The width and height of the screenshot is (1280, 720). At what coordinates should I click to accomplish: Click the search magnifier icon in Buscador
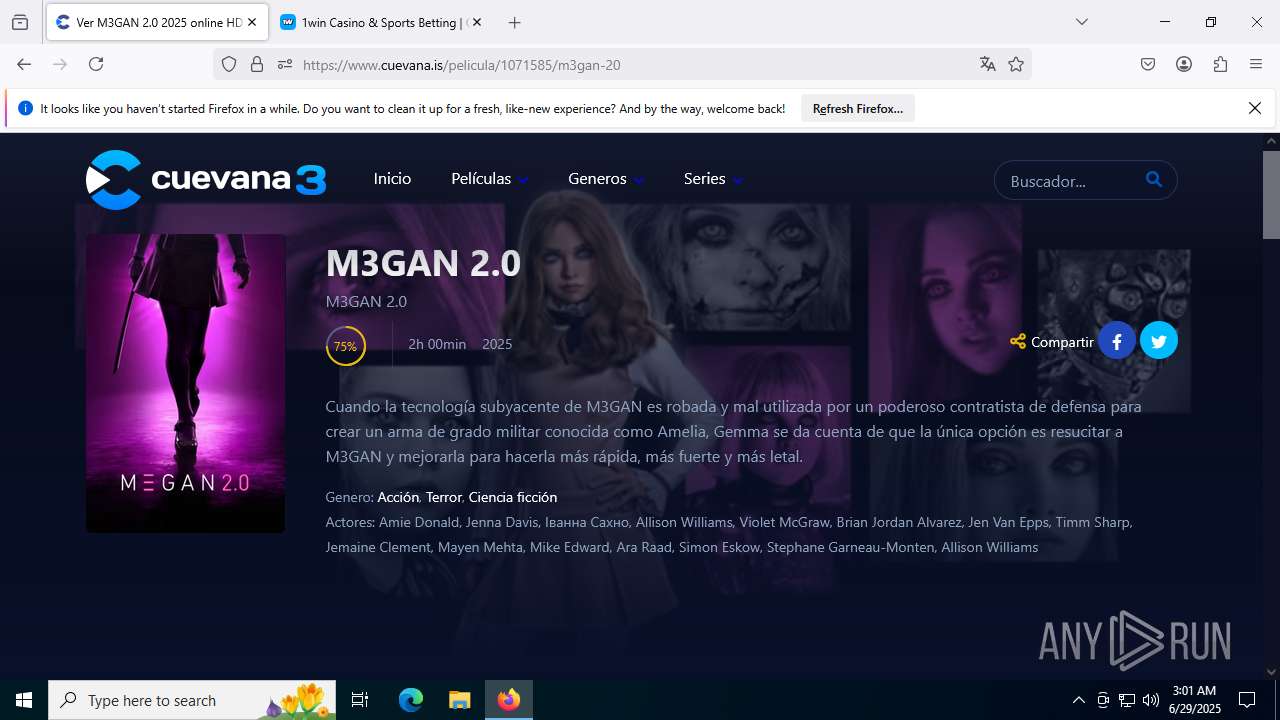1154,180
